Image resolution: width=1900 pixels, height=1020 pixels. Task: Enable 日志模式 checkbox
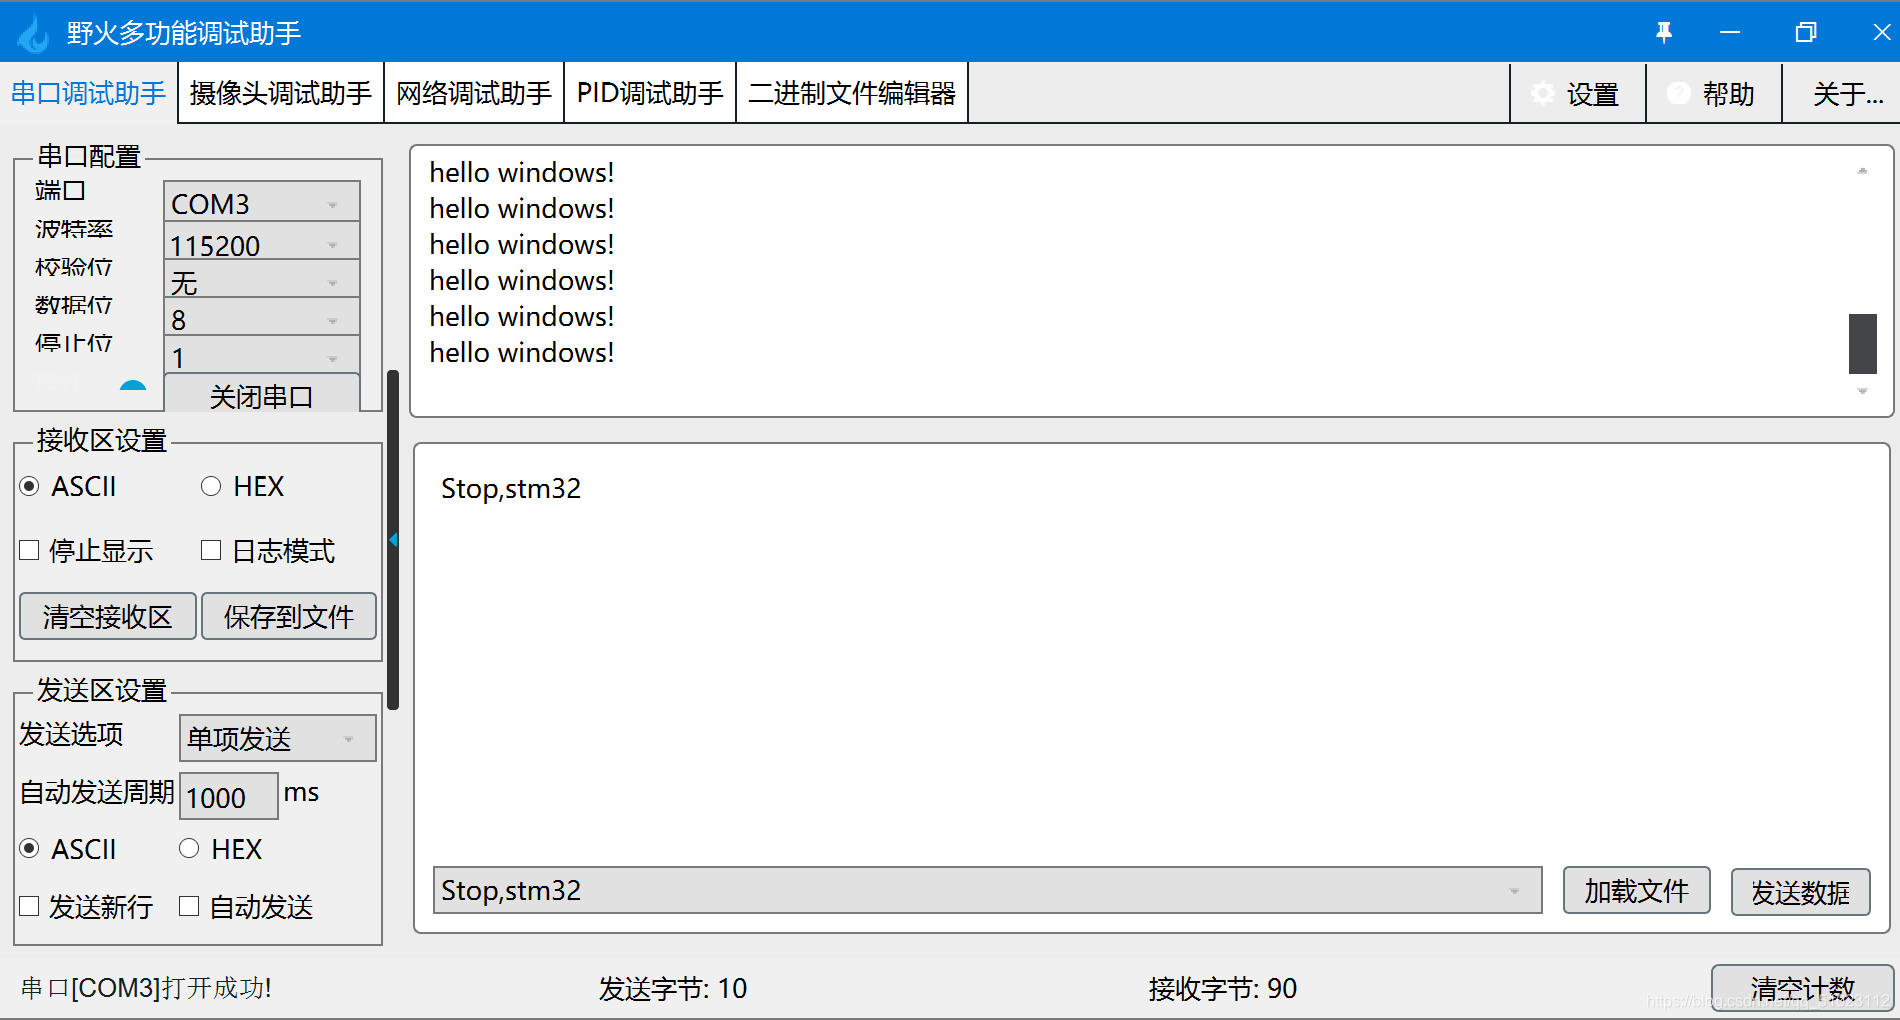pyautogui.click(x=211, y=550)
